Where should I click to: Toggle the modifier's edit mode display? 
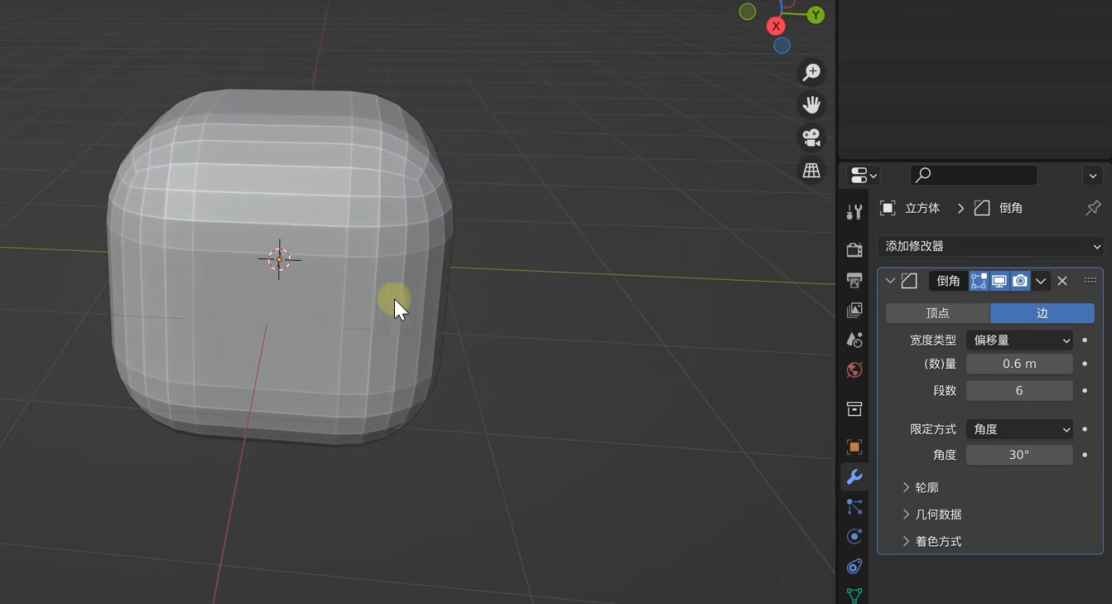click(x=979, y=281)
